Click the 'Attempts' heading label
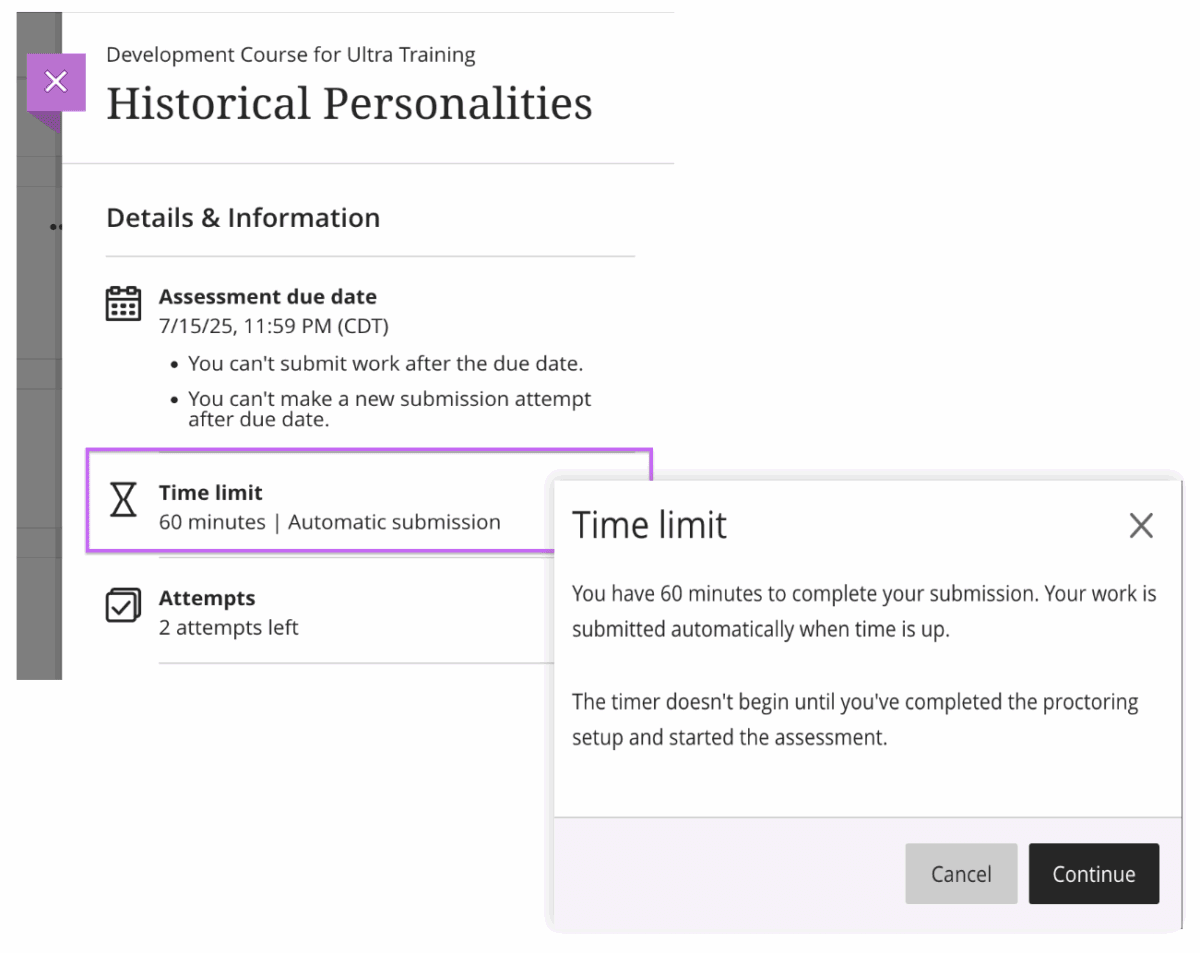The height and width of the screenshot is (953, 1200). [x=206, y=598]
